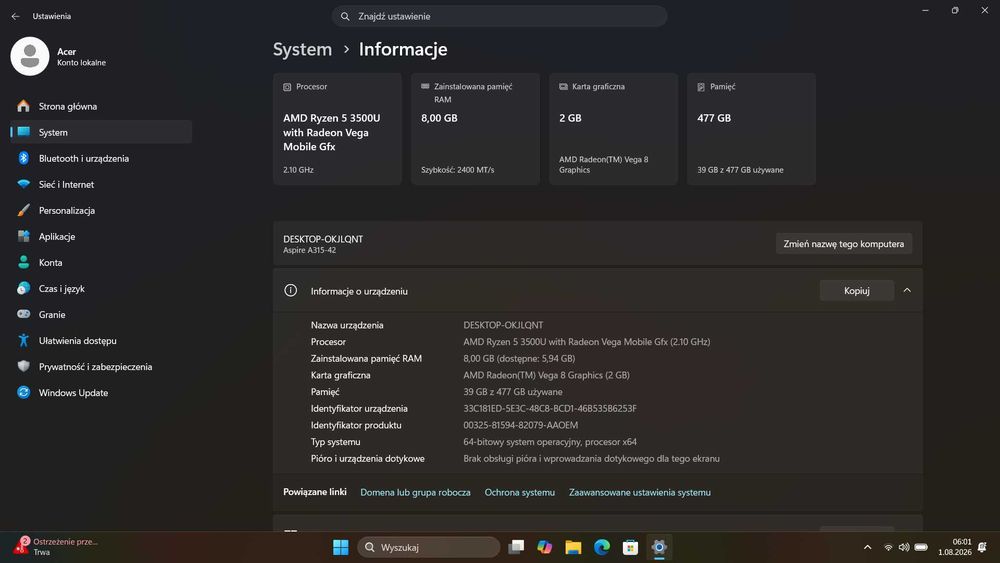Click System in the breadcrumb header
This screenshot has width=1000, height=563.
(x=302, y=49)
